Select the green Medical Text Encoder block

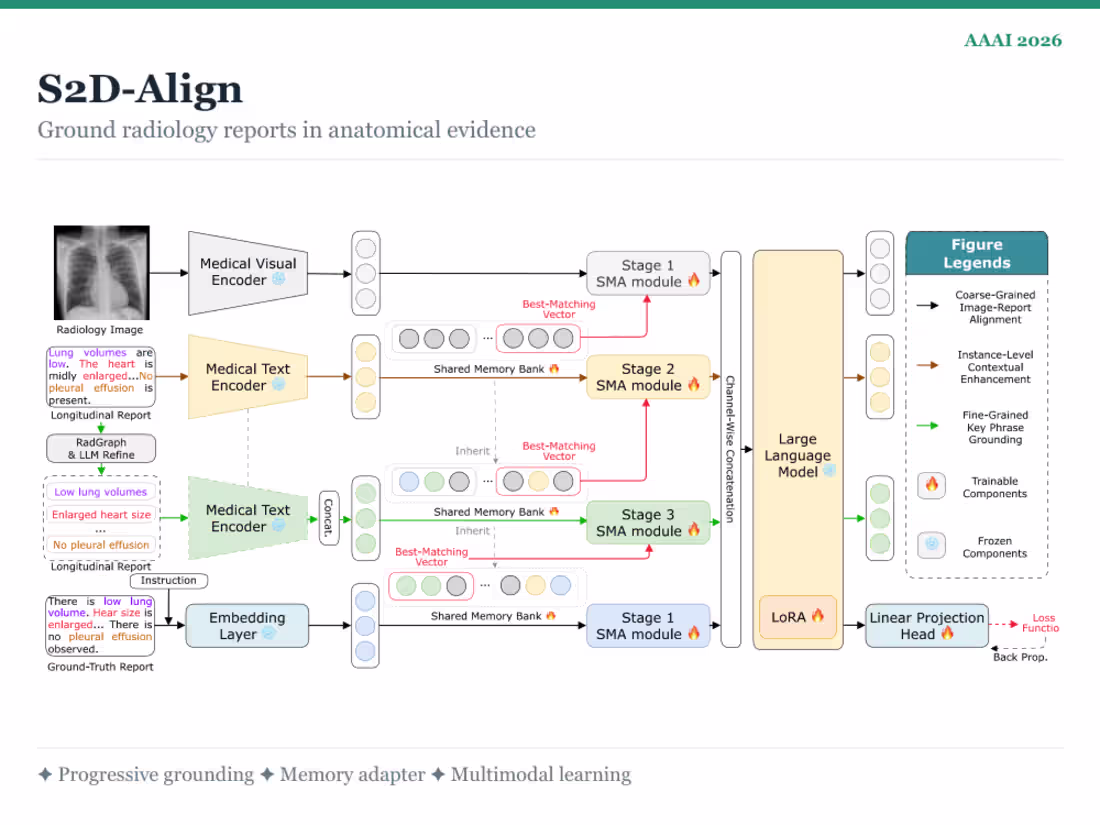(x=248, y=518)
